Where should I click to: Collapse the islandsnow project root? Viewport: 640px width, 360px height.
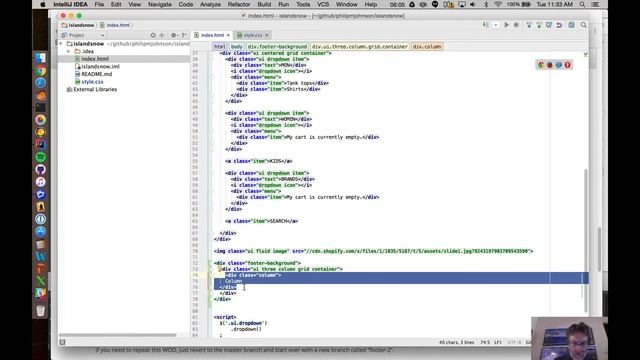coord(61,44)
